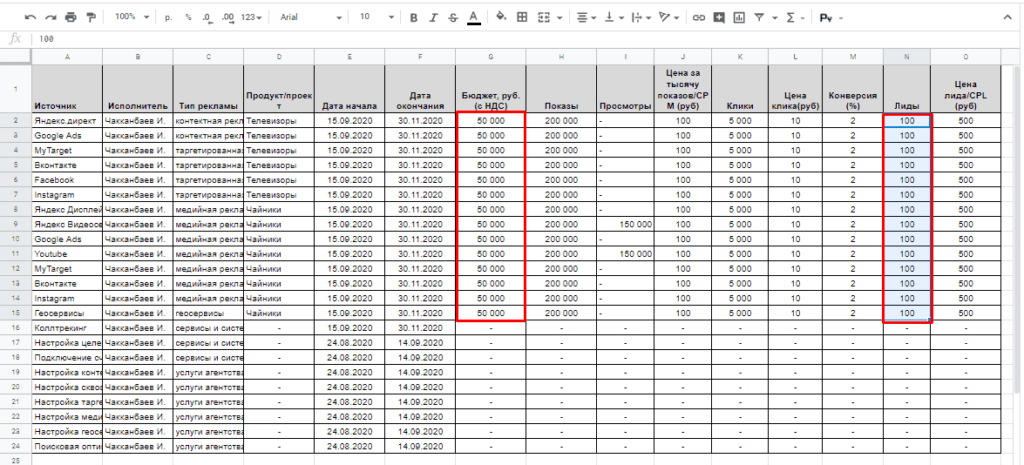Click the Конверсия (%) header cell

853,88
